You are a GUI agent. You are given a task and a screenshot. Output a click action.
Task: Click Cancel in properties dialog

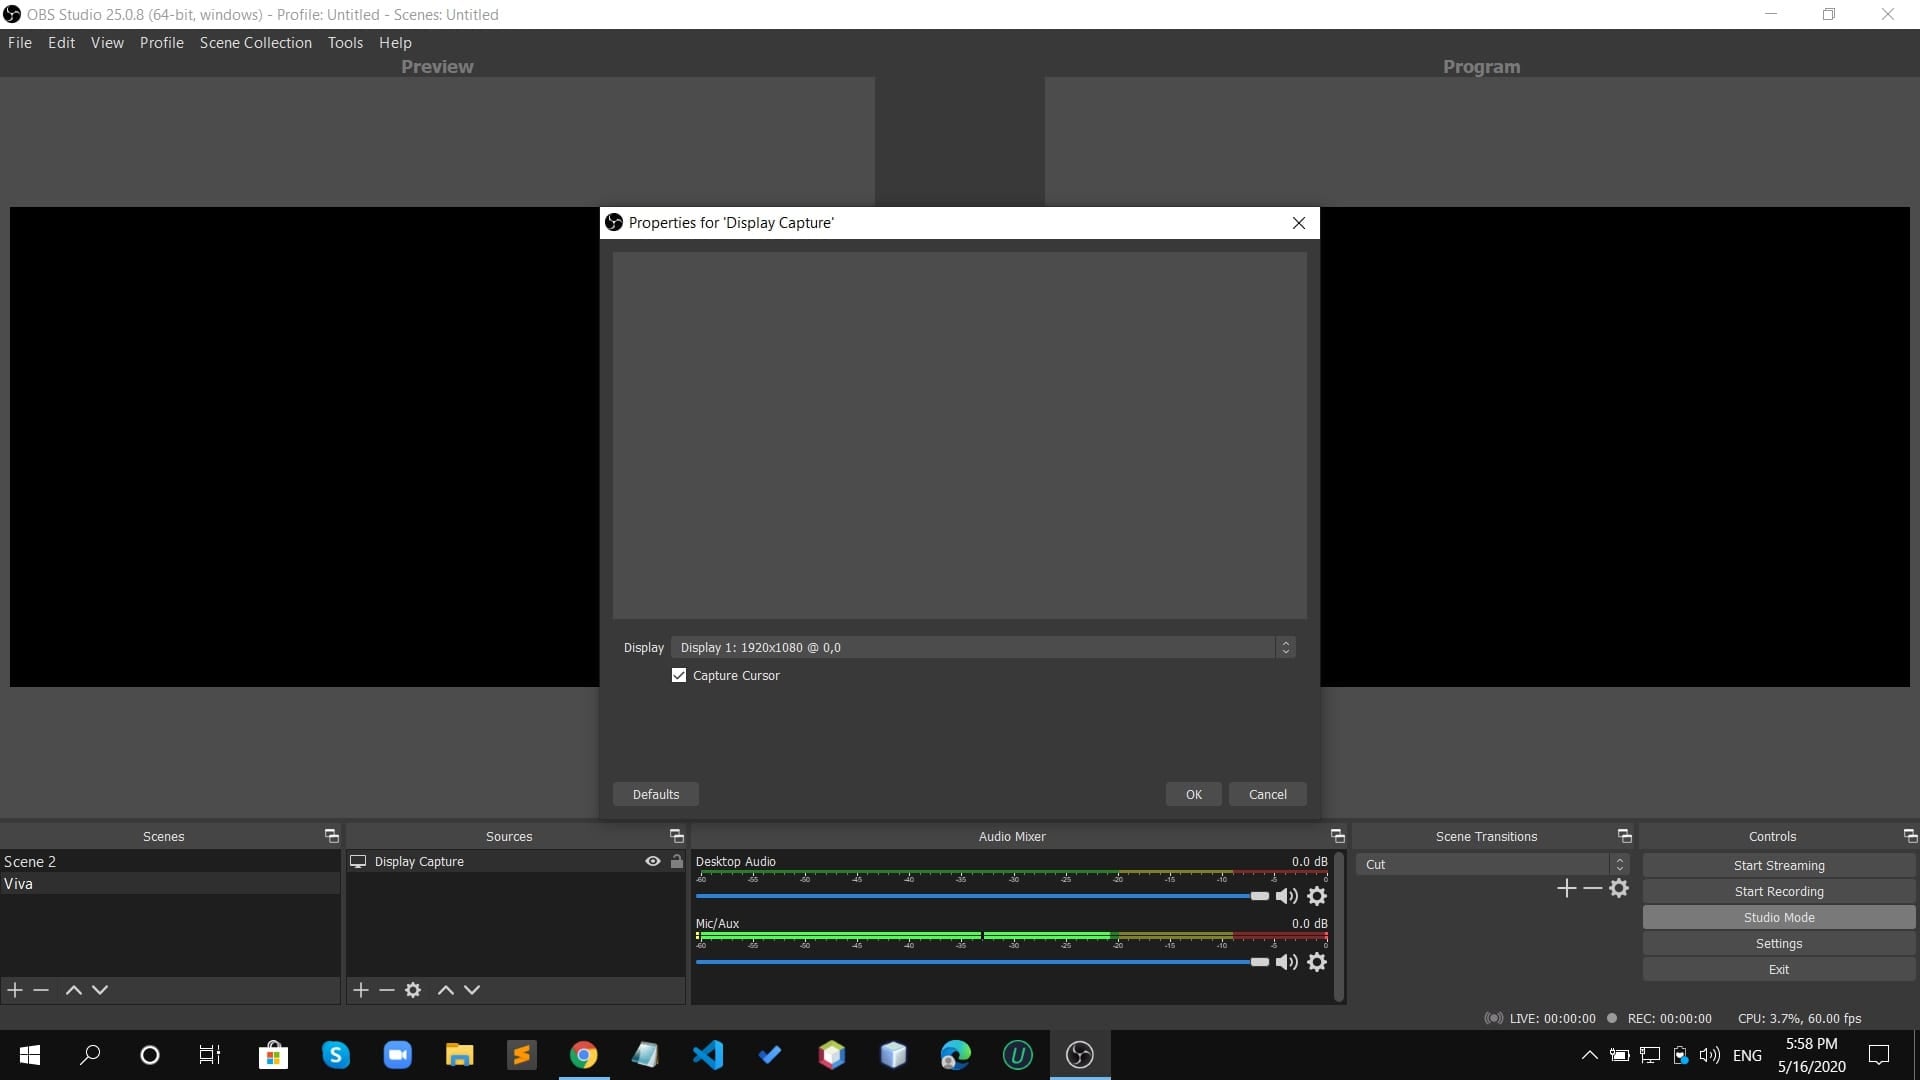(x=1268, y=795)
